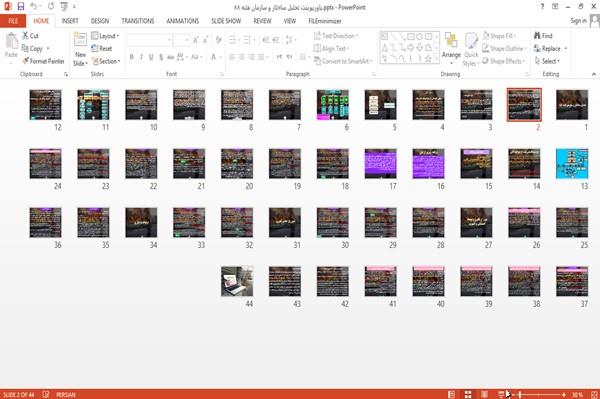Collapse the ribbon
This screenshot has width=600, height=399.
tap(593, 74)
